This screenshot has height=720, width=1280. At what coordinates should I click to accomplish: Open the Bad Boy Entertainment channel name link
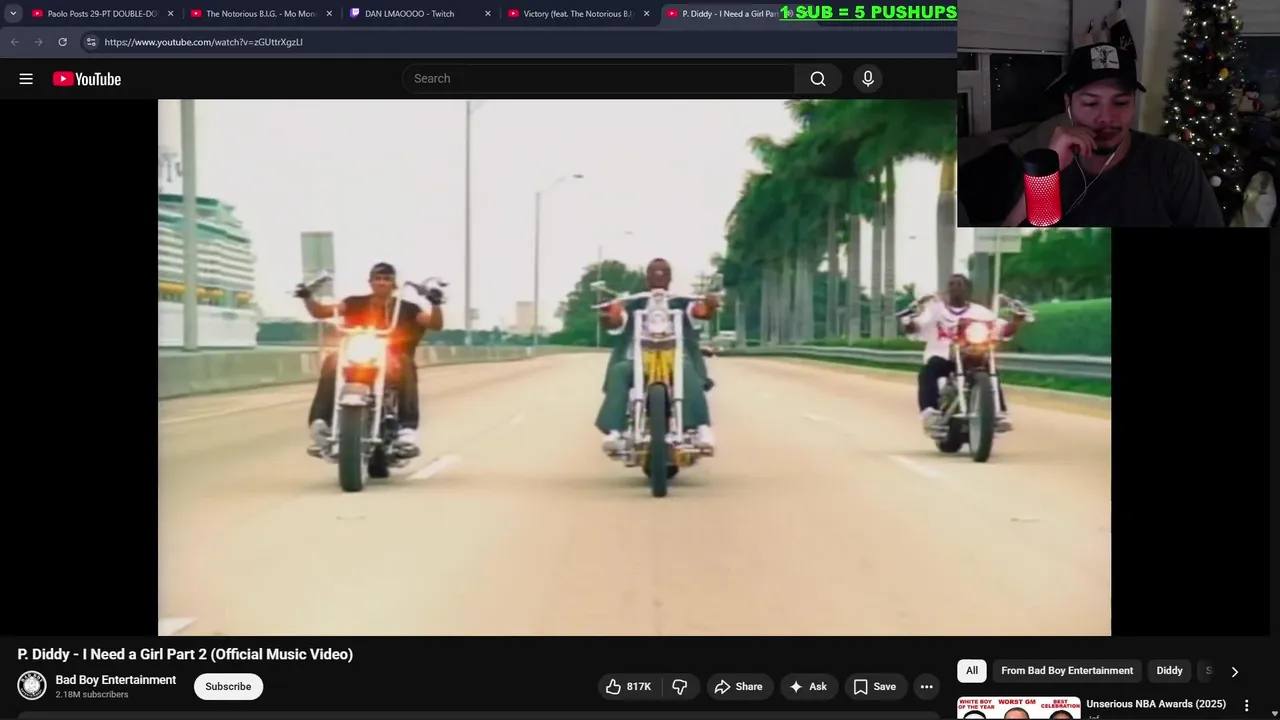click(116, 680)
